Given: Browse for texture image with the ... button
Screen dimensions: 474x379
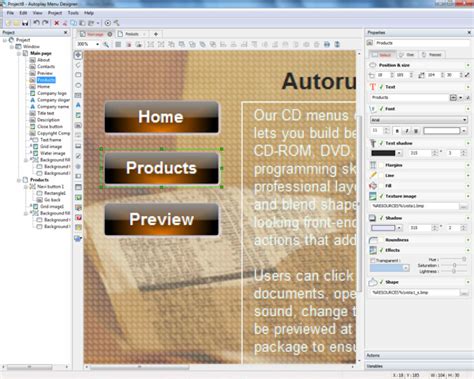Looking at the screenshot, I should (x=463, y=207).
